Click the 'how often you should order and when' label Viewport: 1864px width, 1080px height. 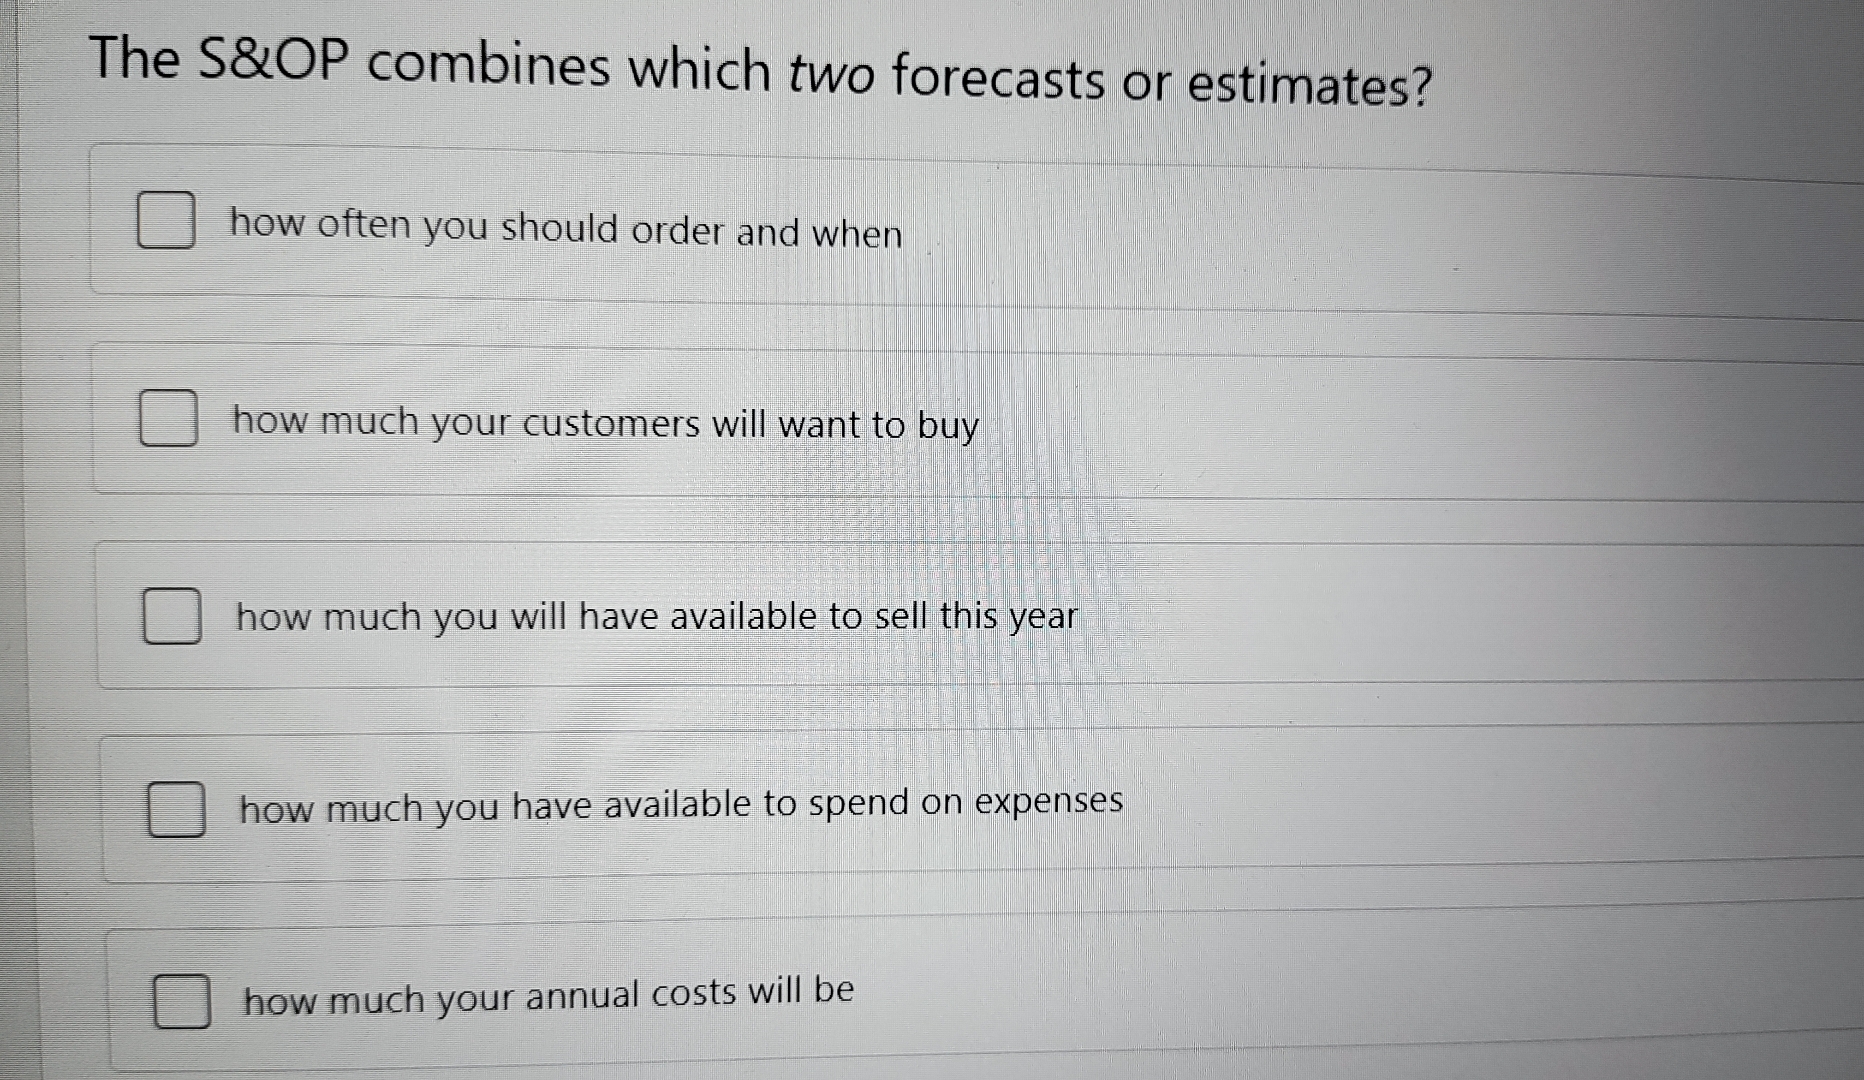click(x=565, y=229)
